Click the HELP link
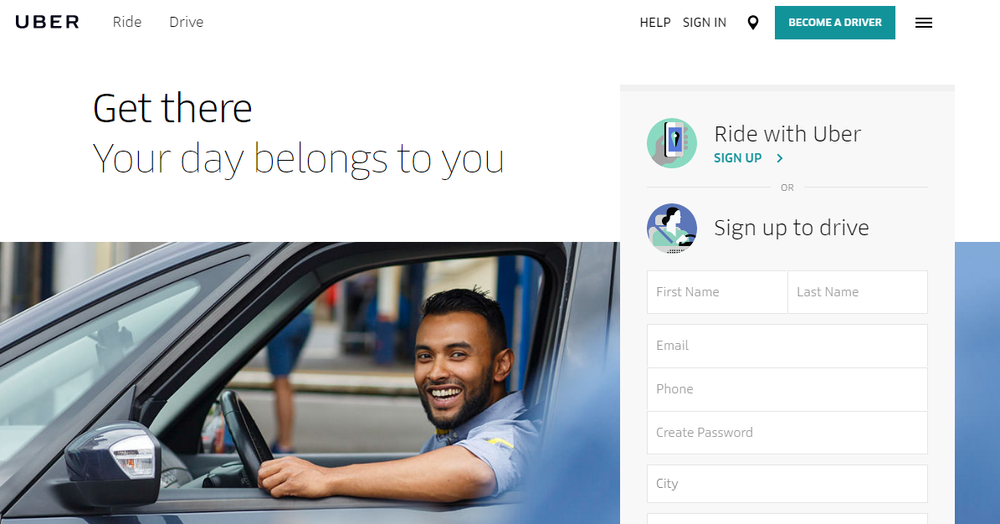 [x=655, y=22]
